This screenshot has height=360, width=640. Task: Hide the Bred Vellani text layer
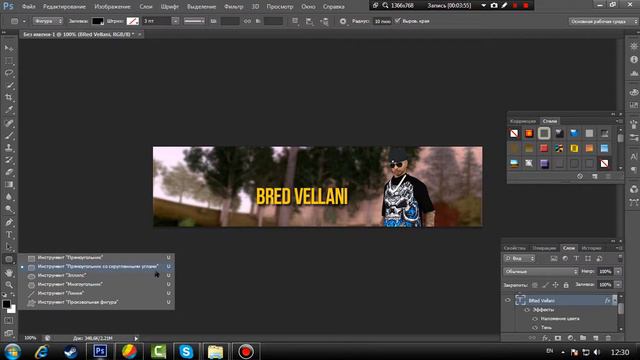click(x=508, y=300)
